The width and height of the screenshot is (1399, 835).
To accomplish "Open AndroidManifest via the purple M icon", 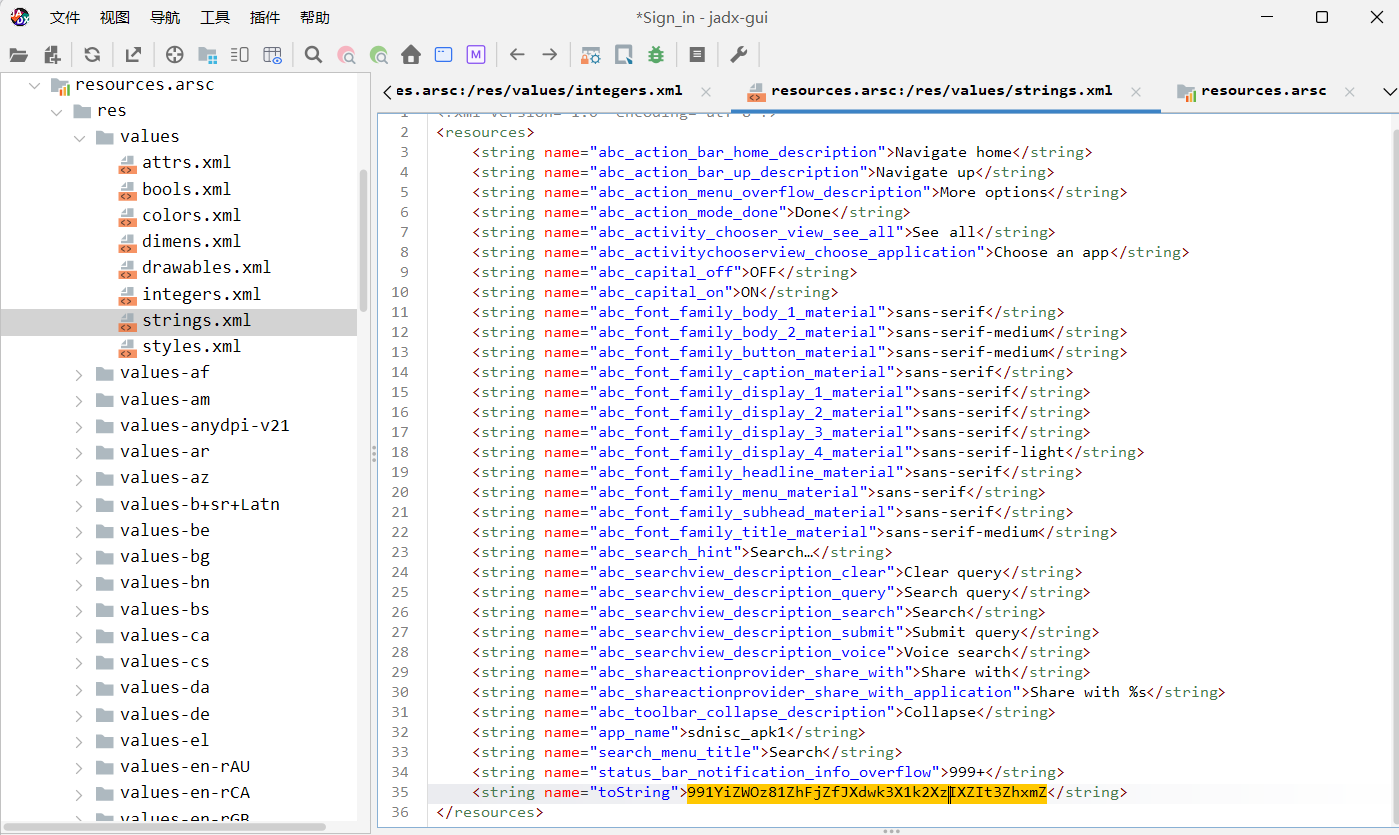I will pos(476,55).
